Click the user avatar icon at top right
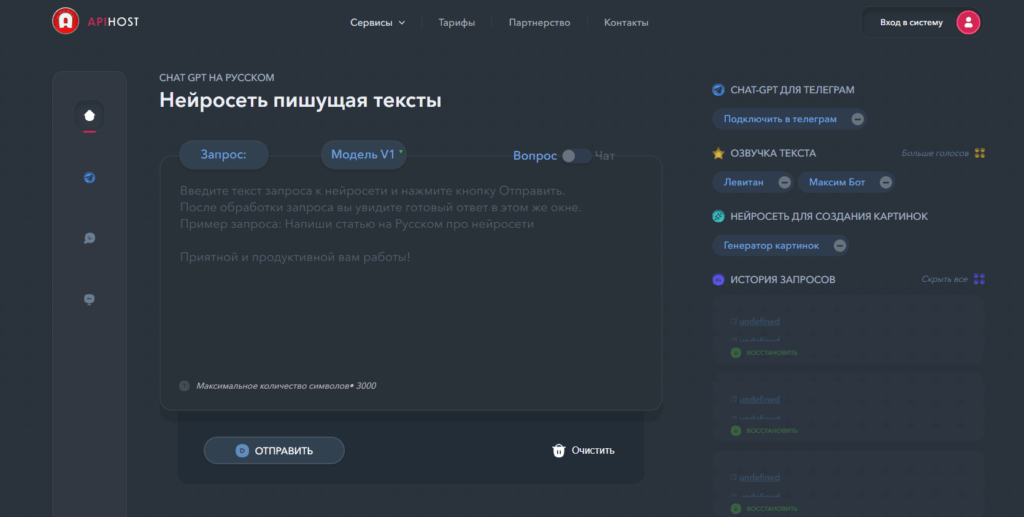 click(968, 22)
